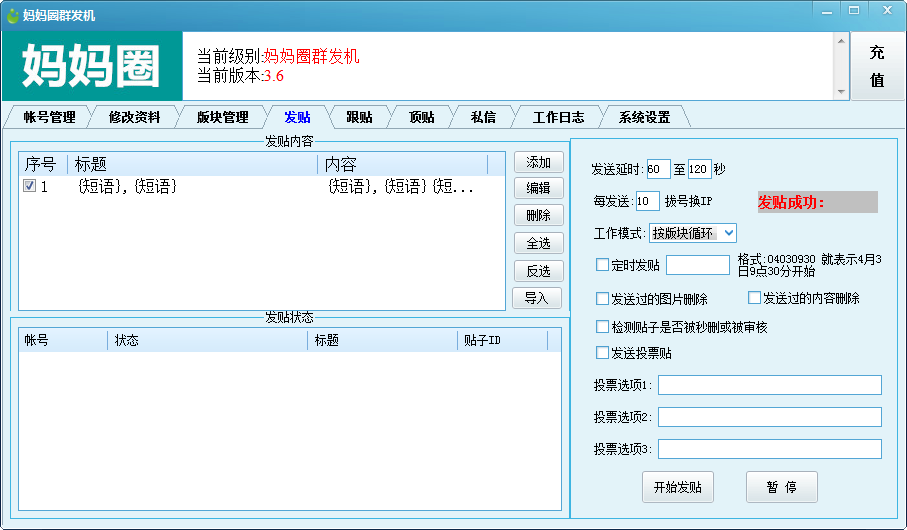907x530 pixels.
Task: Click the 投票选项1 input field
Action: pyautogui.click(x=770, y=385)
